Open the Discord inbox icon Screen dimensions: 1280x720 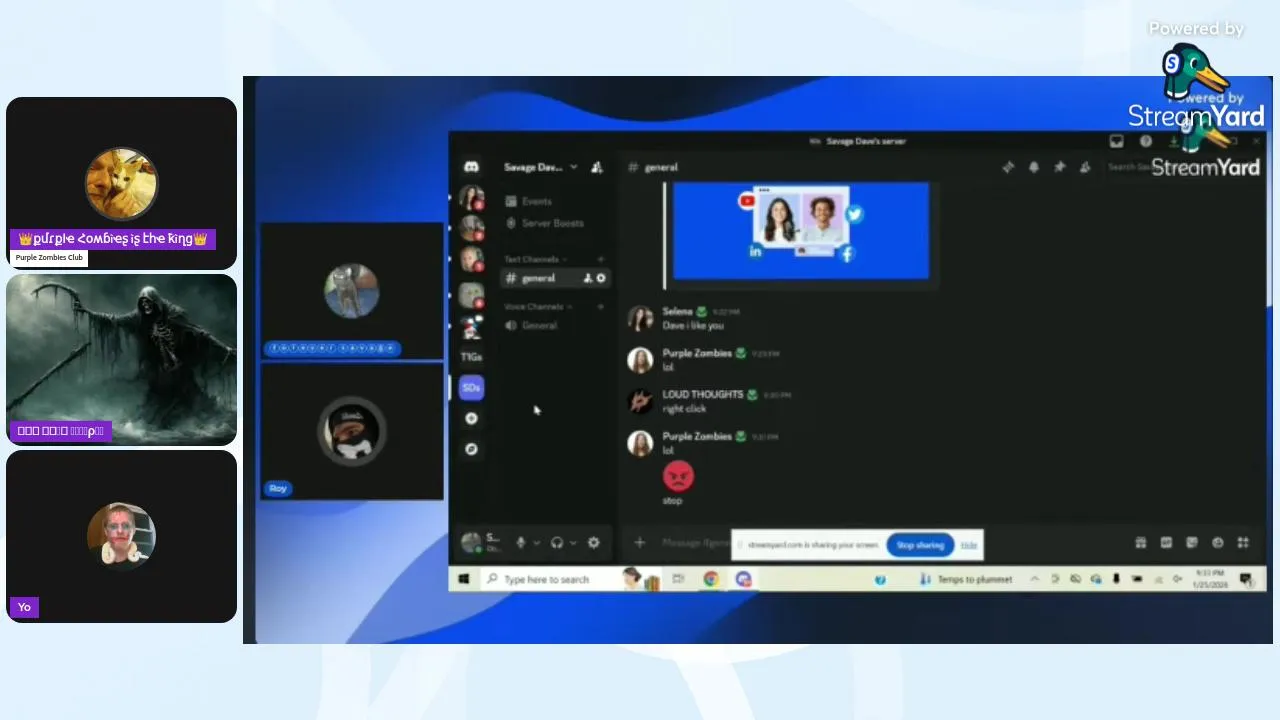1117,142
